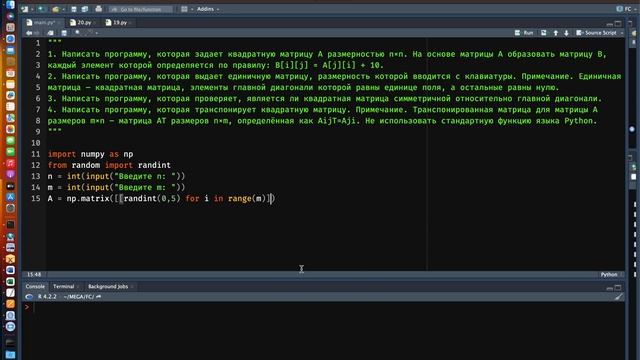Click the Show in new window icon
The width and height of the screenshot is (640, 360).
click(x=50, y=33)
